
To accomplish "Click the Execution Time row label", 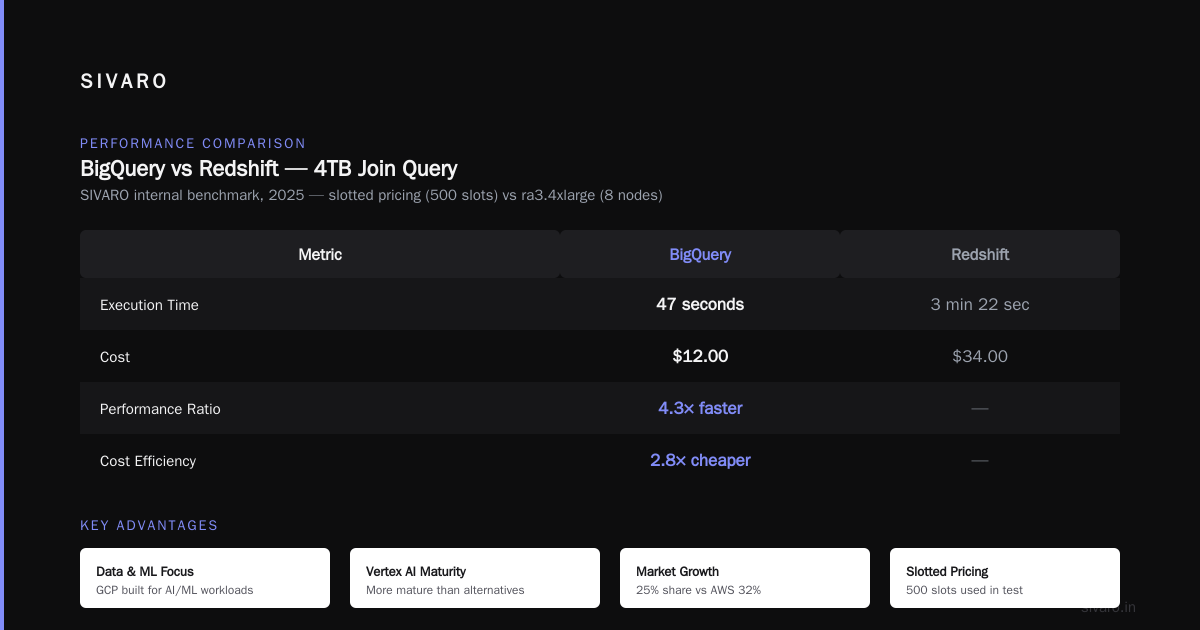I will (x=149, y=305).
